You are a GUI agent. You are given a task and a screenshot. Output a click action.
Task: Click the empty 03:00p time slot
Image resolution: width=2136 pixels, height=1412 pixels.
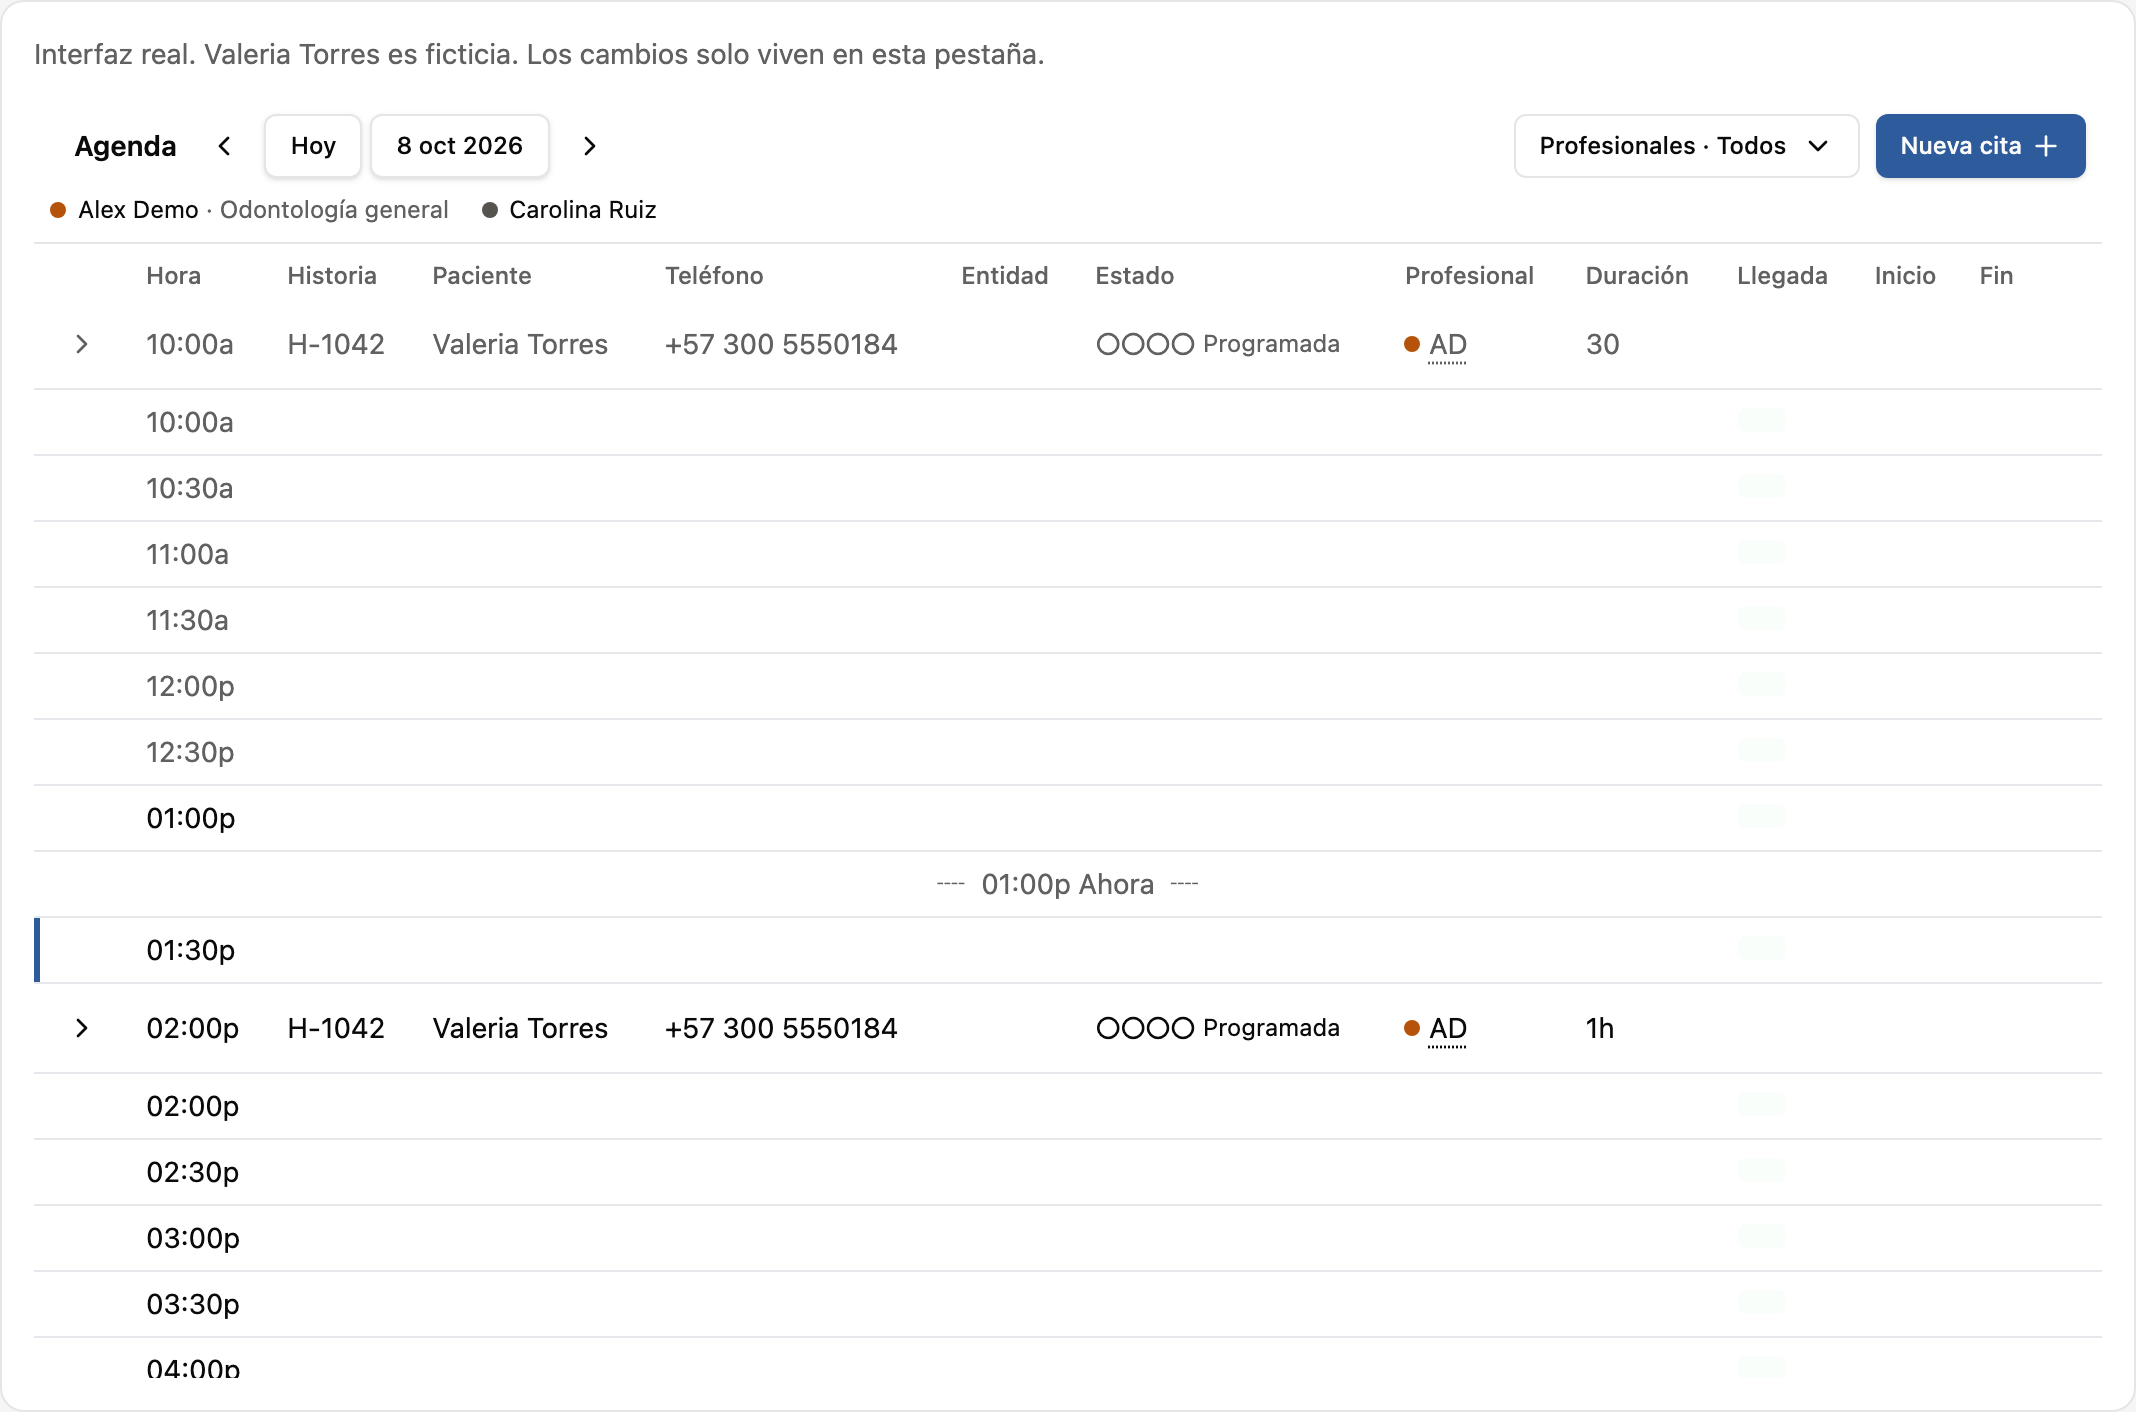(1068, 1238)
